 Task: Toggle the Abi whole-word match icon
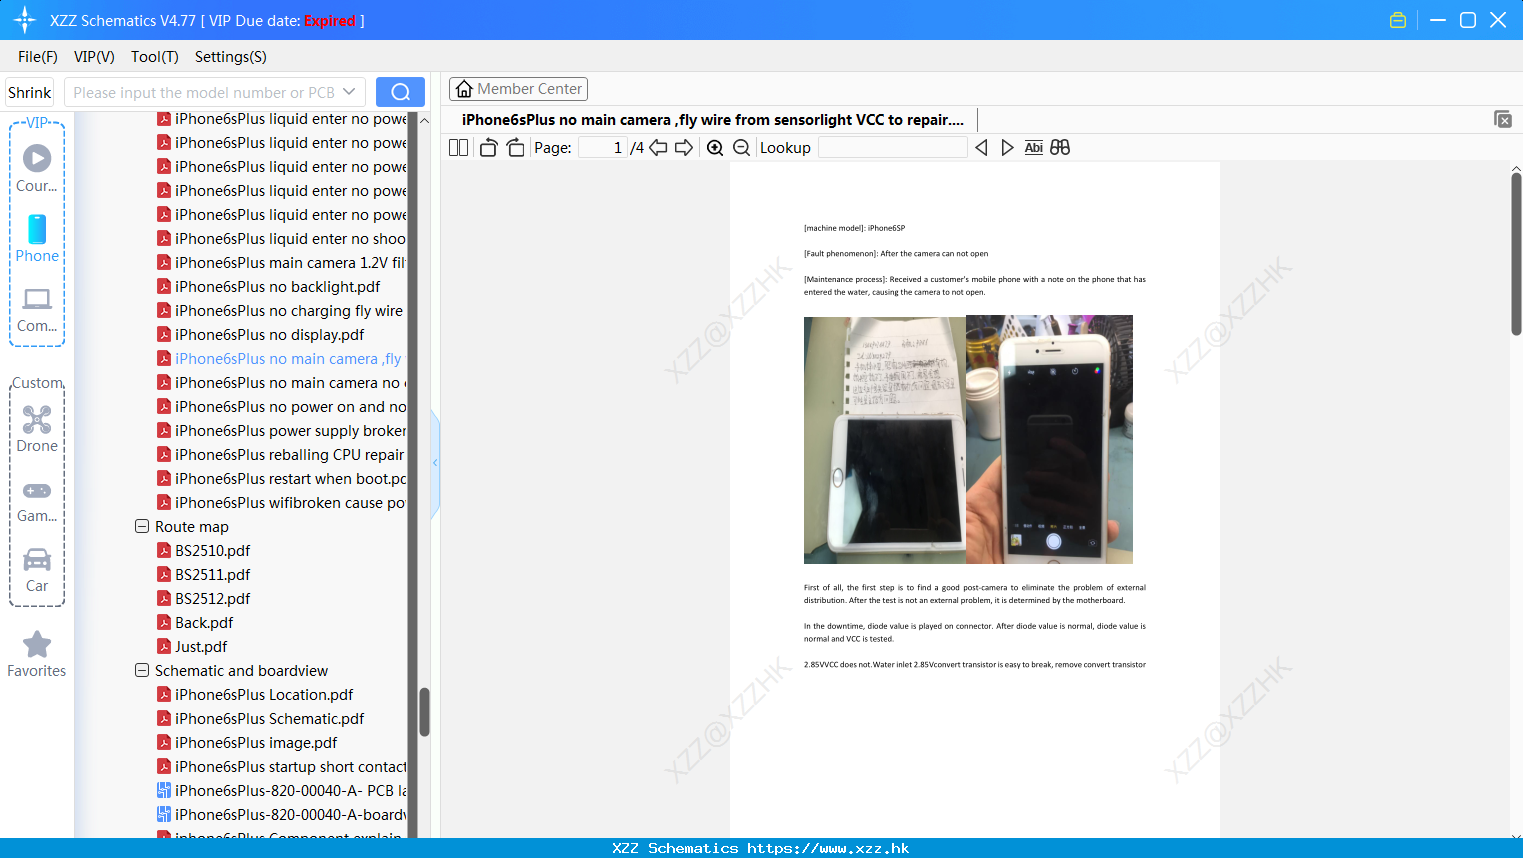tap(1034, 148)
